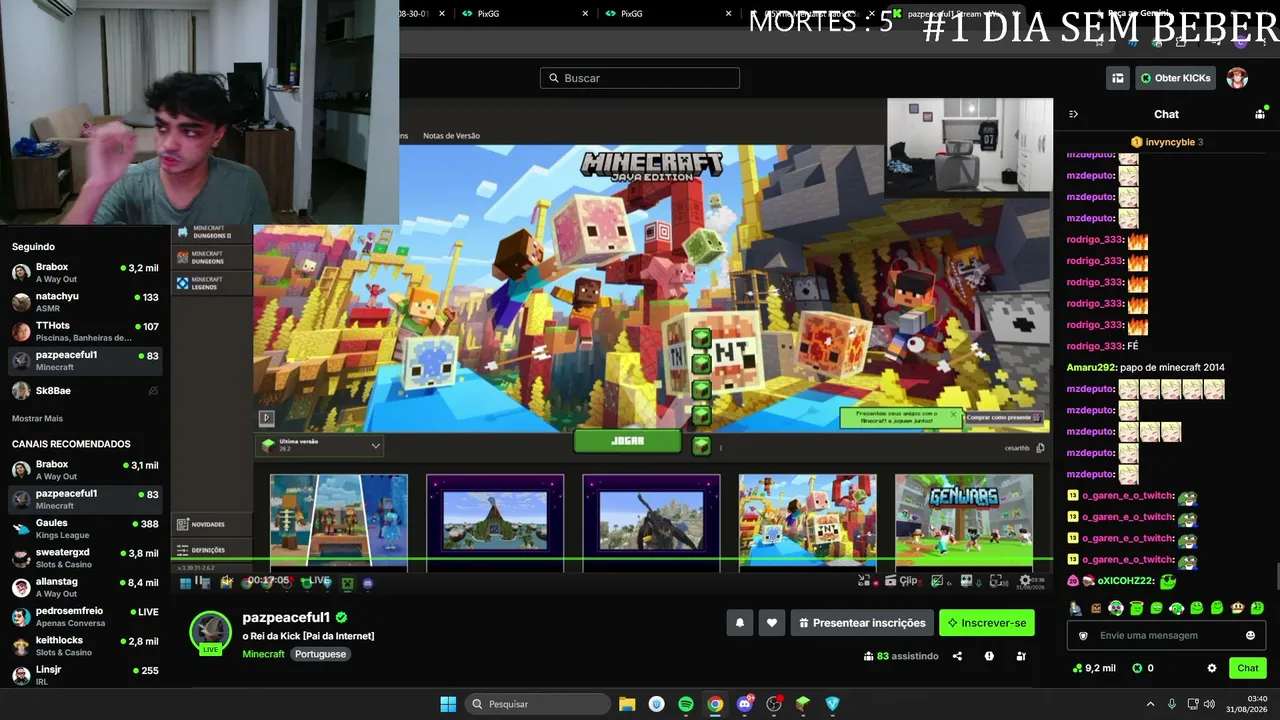Click the volume icon in system tray
Viewport: 1280px width, 720px height.
(1209, 704)
